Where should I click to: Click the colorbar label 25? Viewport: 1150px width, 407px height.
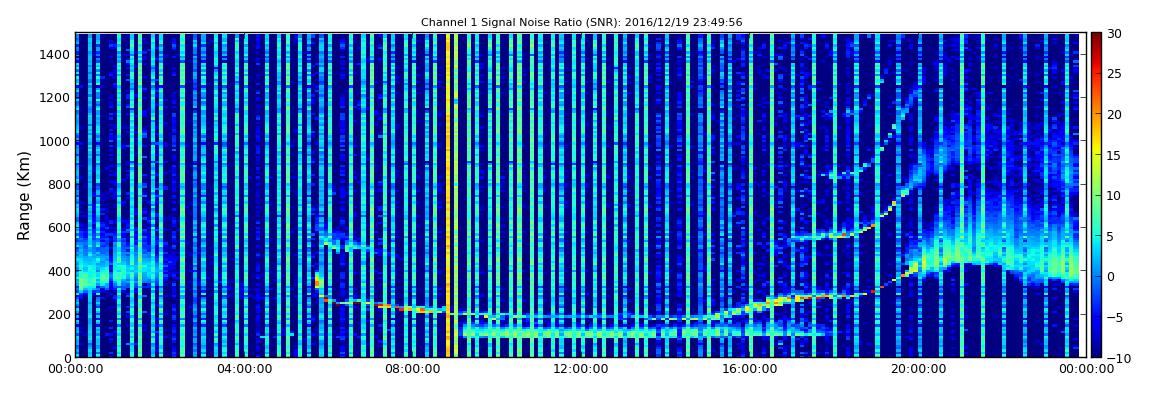pos(1115,74)
